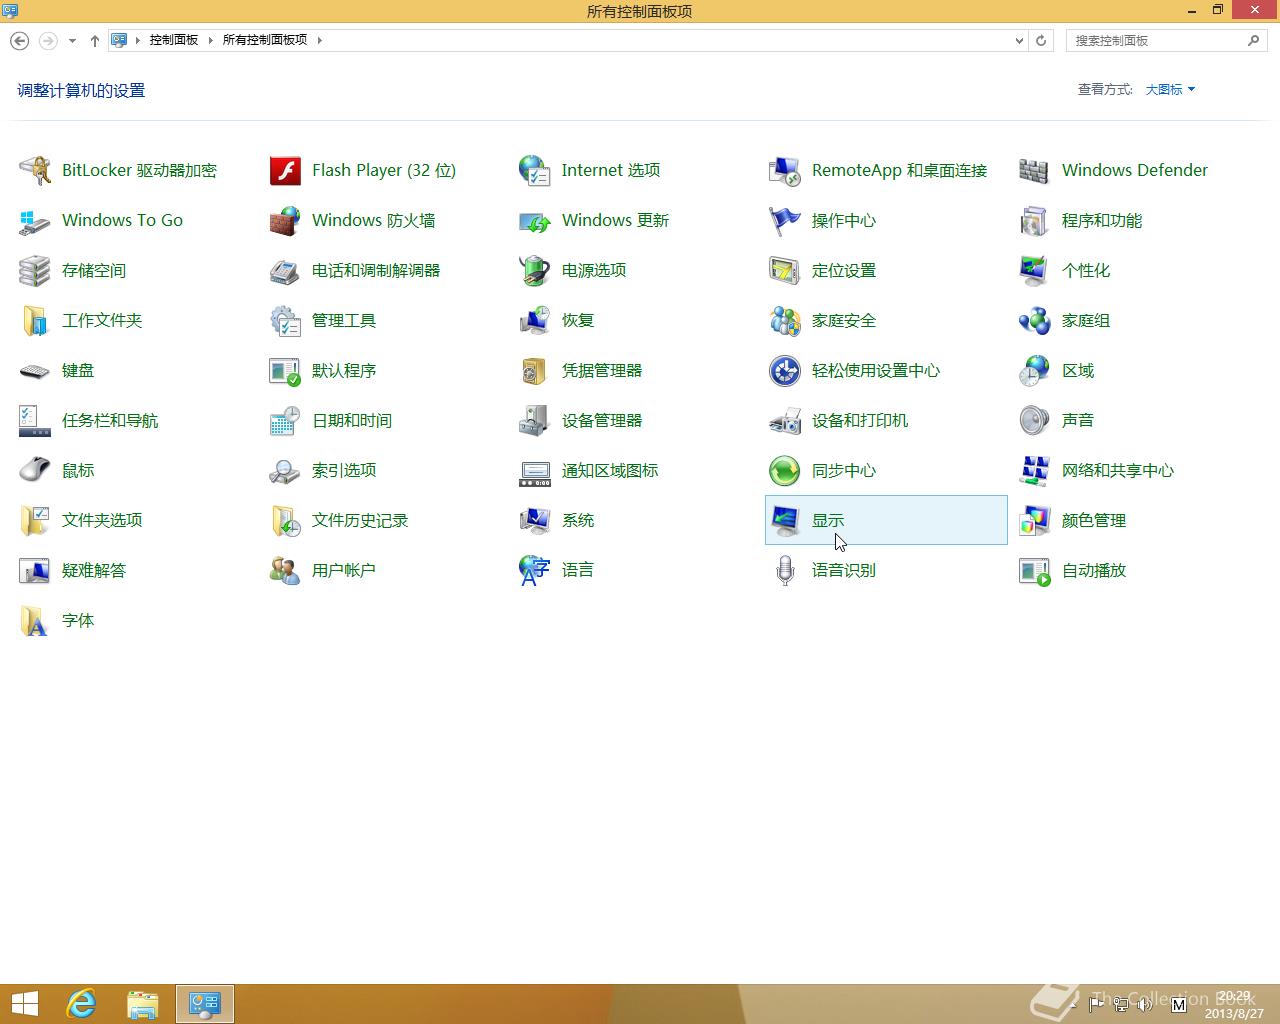The image size is (1280, 1024).
Task: Open the Windows To Go icon
Action: pos(35,220)
